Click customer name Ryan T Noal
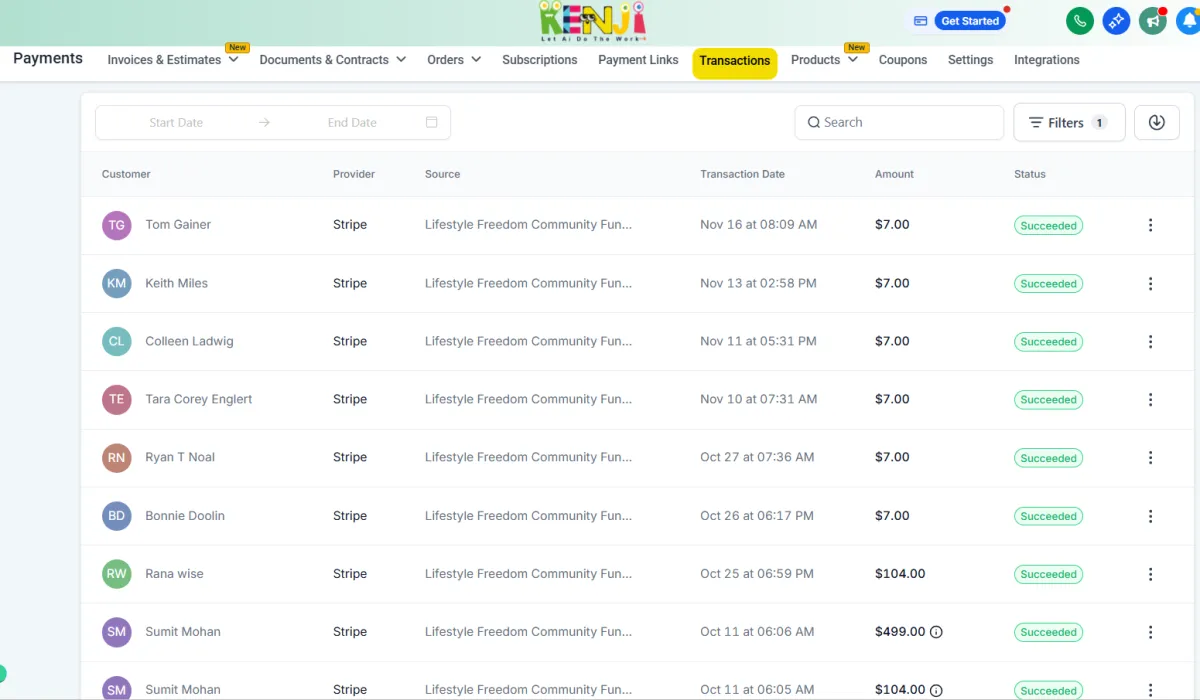 (x=180, y=457)
